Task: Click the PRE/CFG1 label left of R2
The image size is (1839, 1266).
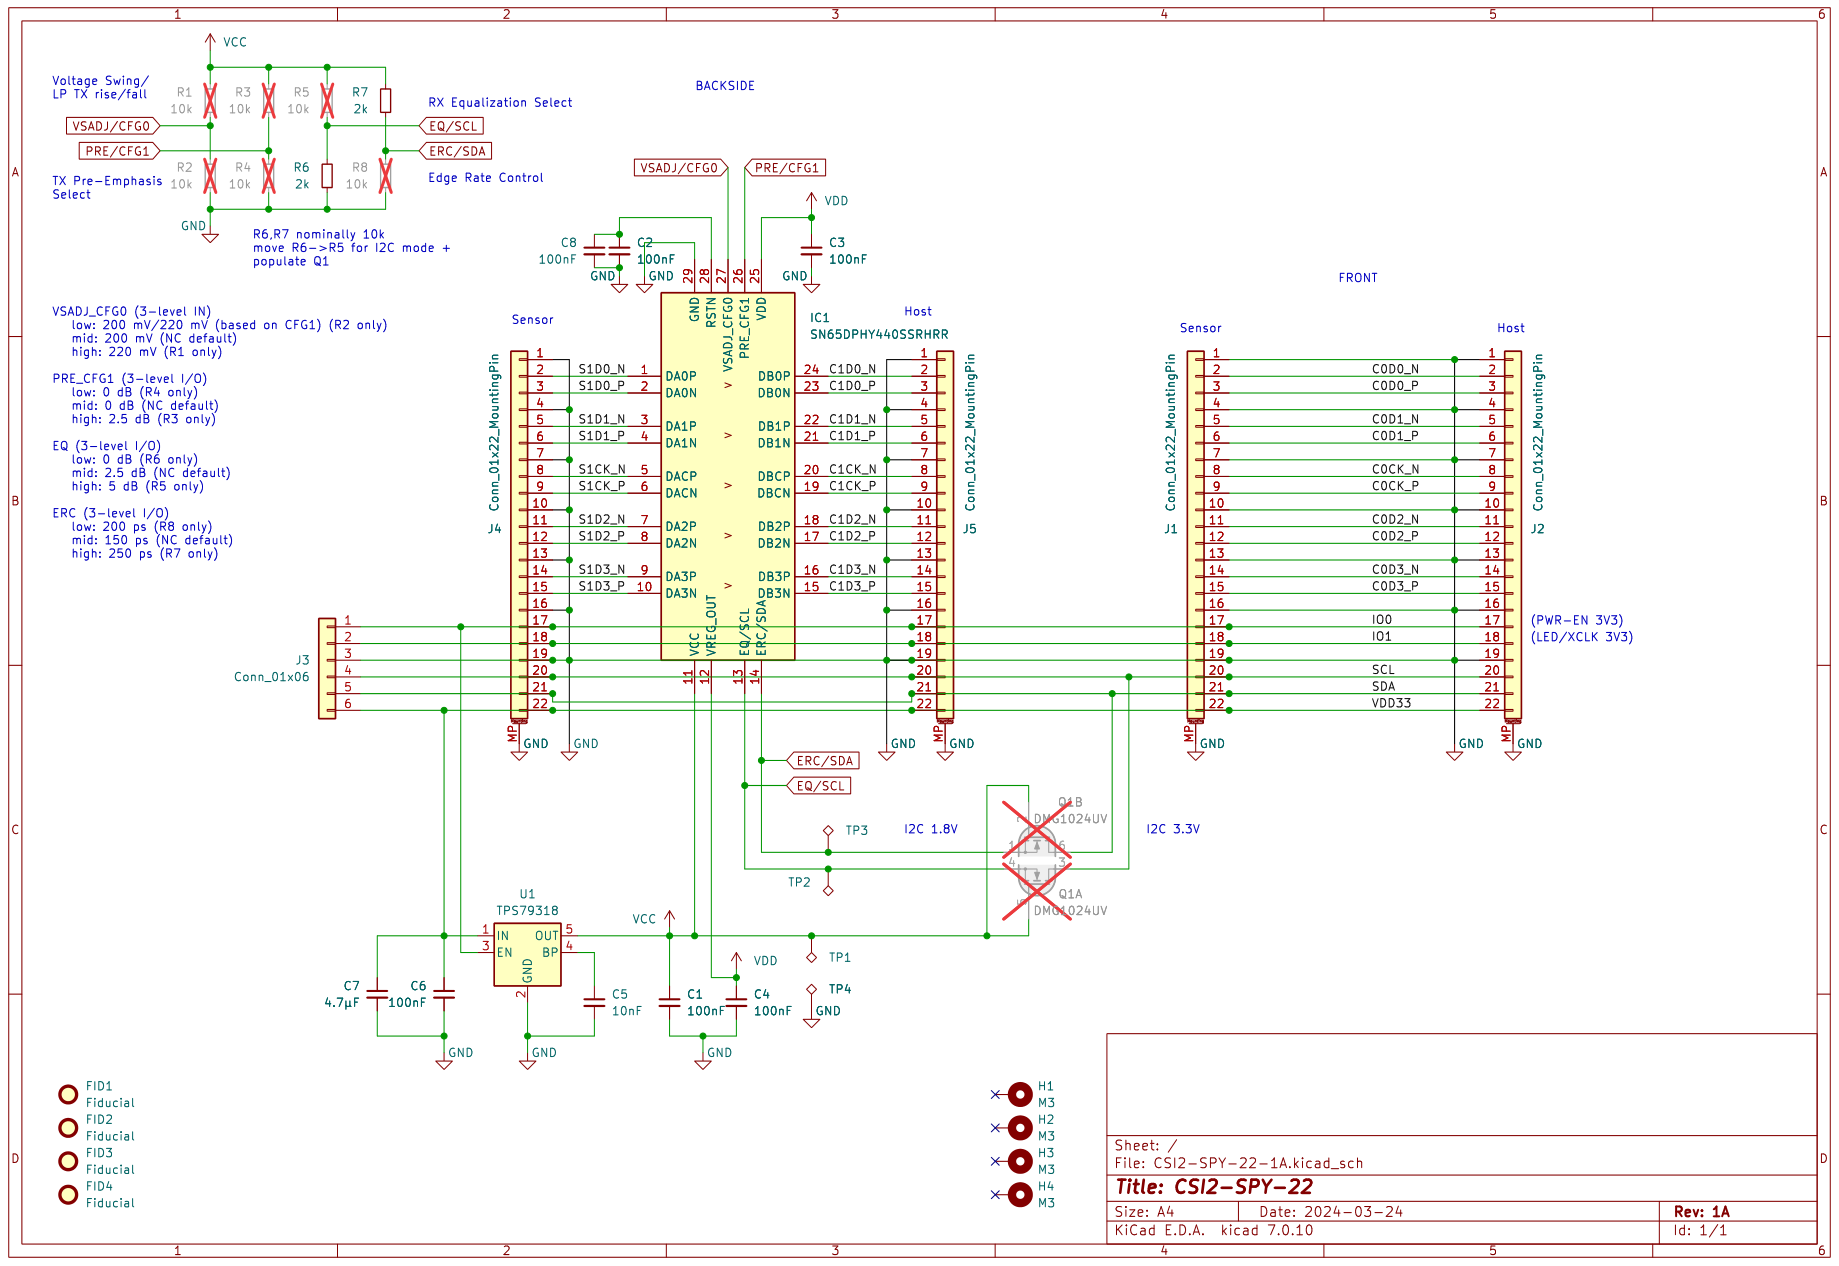Action: [x=119, y=151]
